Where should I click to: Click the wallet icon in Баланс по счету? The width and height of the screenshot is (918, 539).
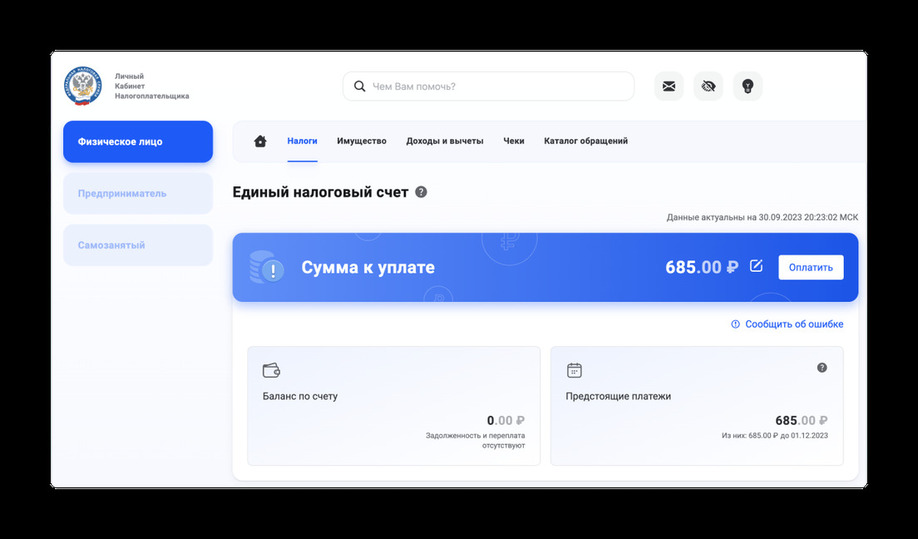click(x=270, y=370)
